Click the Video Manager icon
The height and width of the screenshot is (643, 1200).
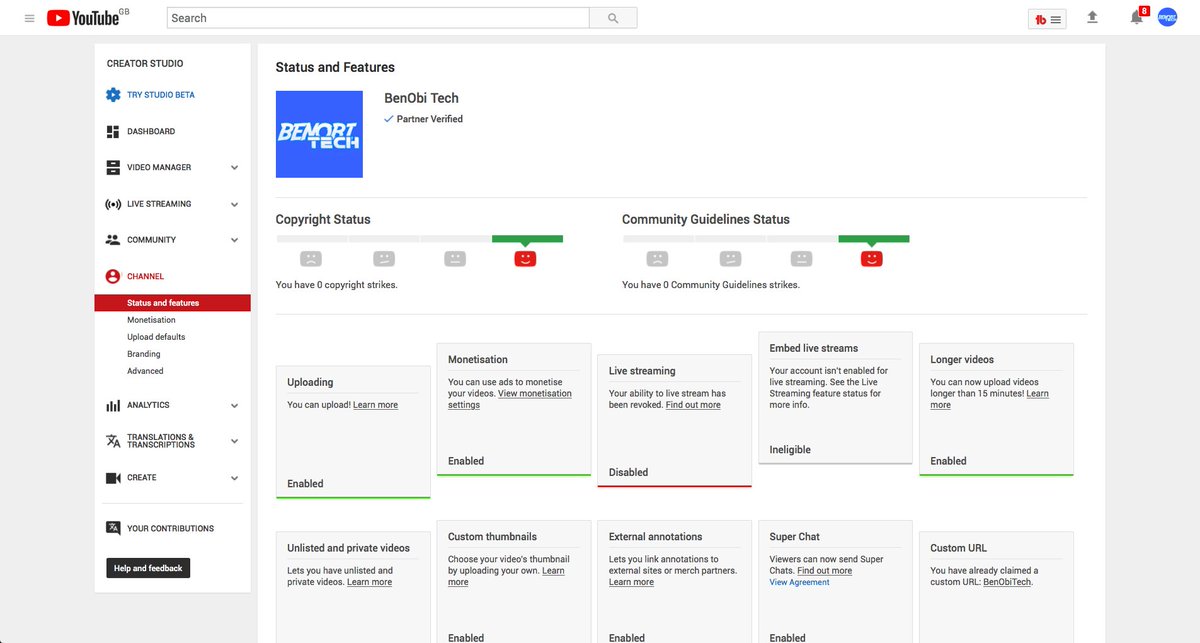(x=113, y=167)
